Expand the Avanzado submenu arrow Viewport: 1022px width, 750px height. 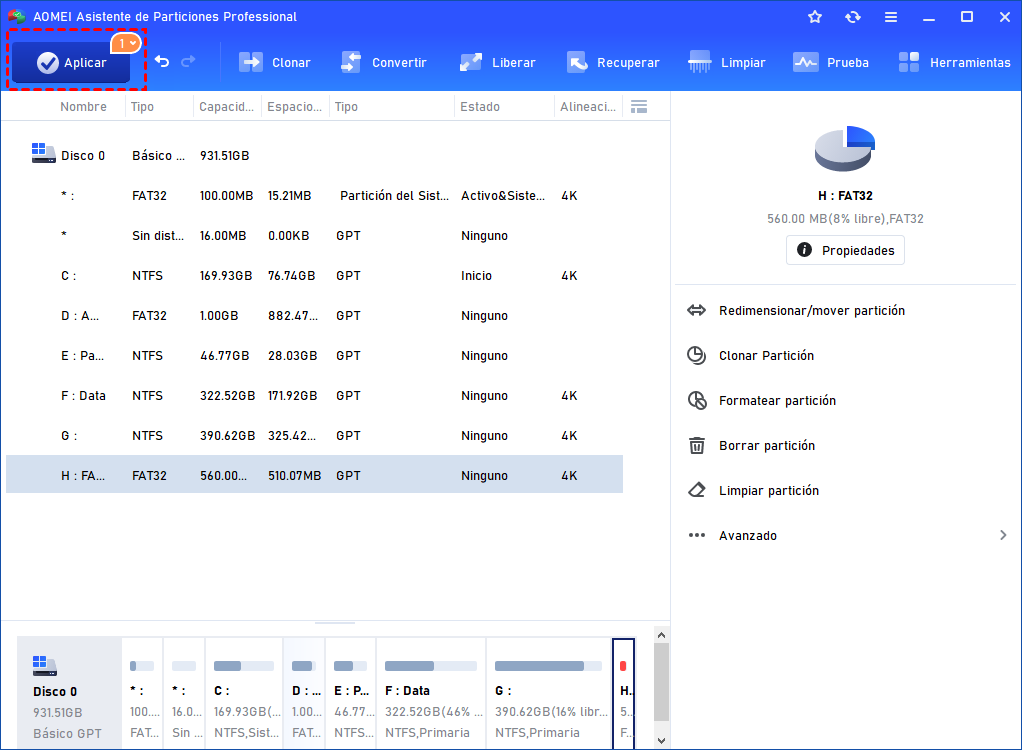pyautogui.click(x=1003, y=536)
